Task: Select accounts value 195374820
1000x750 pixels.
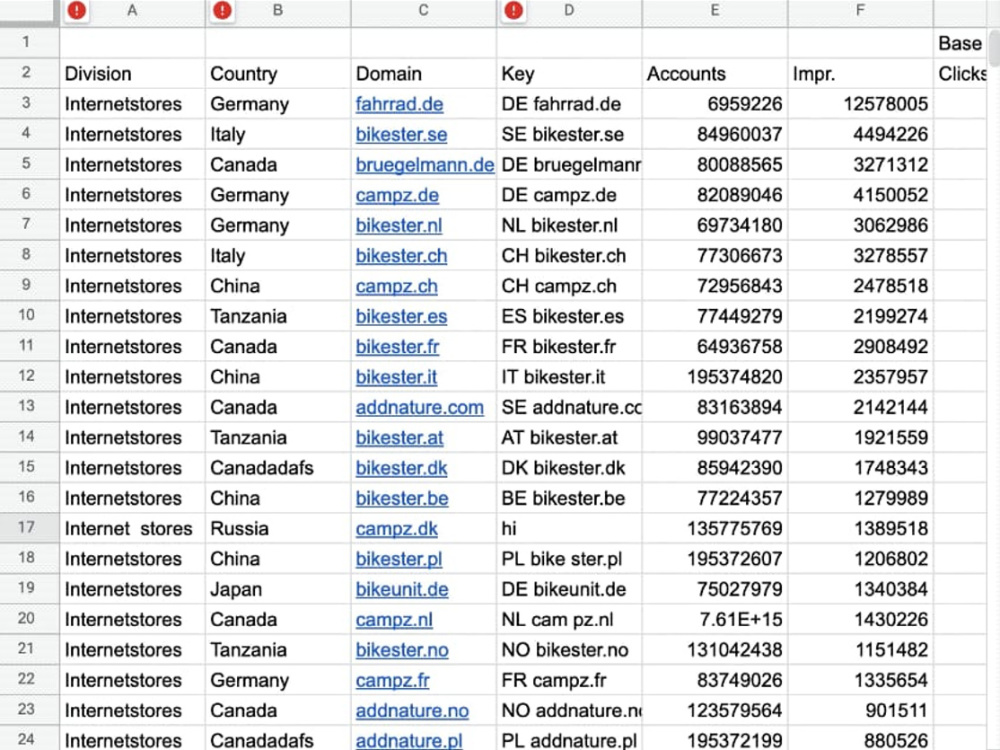Action: [715, 376]
